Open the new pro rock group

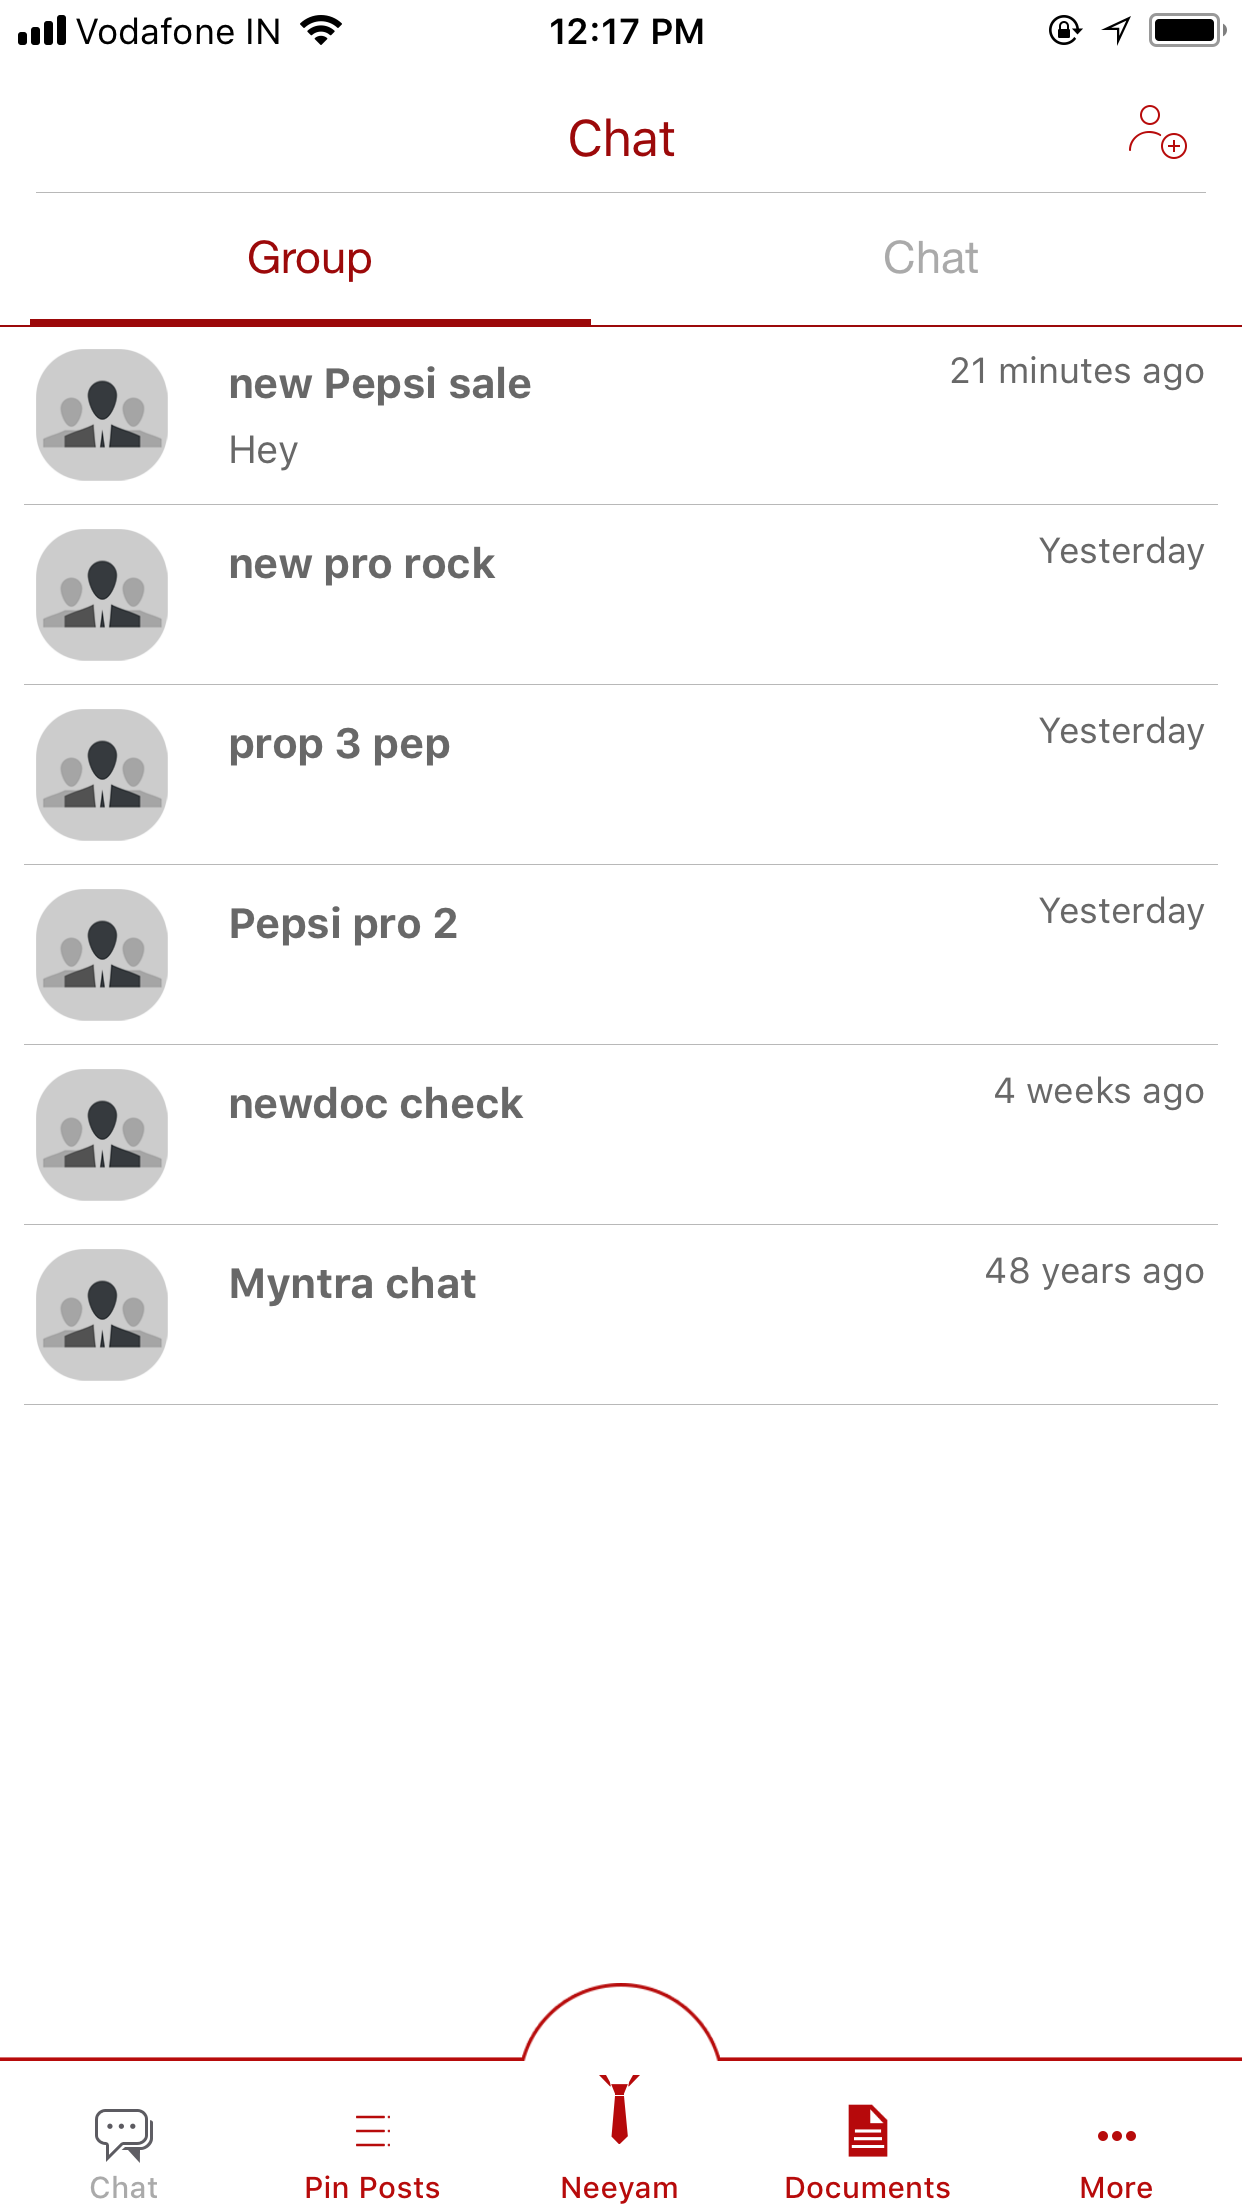click(361, 565)
